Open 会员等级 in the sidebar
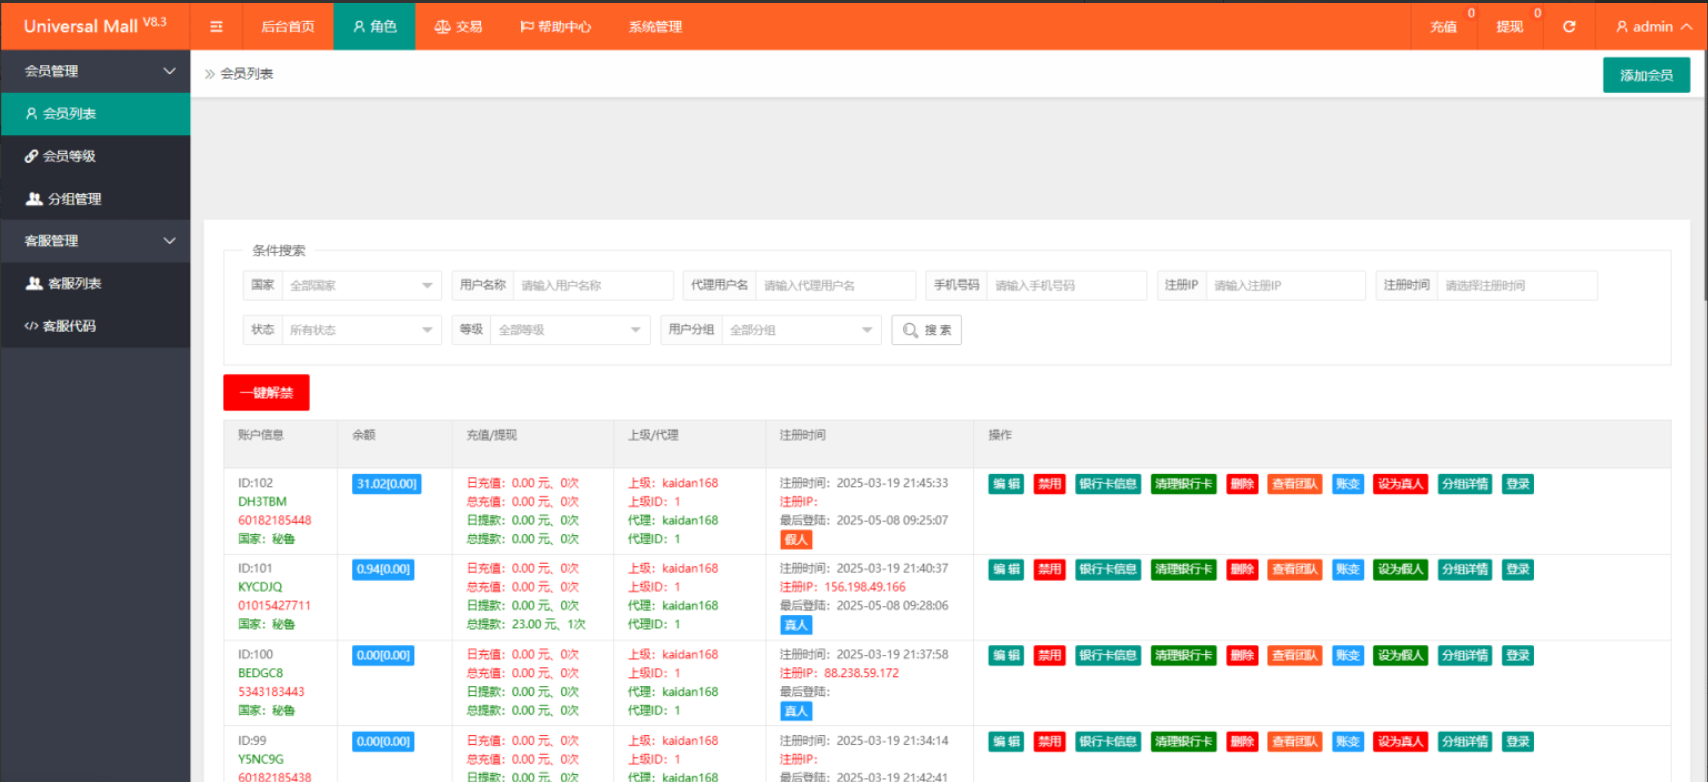The width and height of the screenshot is (1708, 782). [x=95, y=156]
